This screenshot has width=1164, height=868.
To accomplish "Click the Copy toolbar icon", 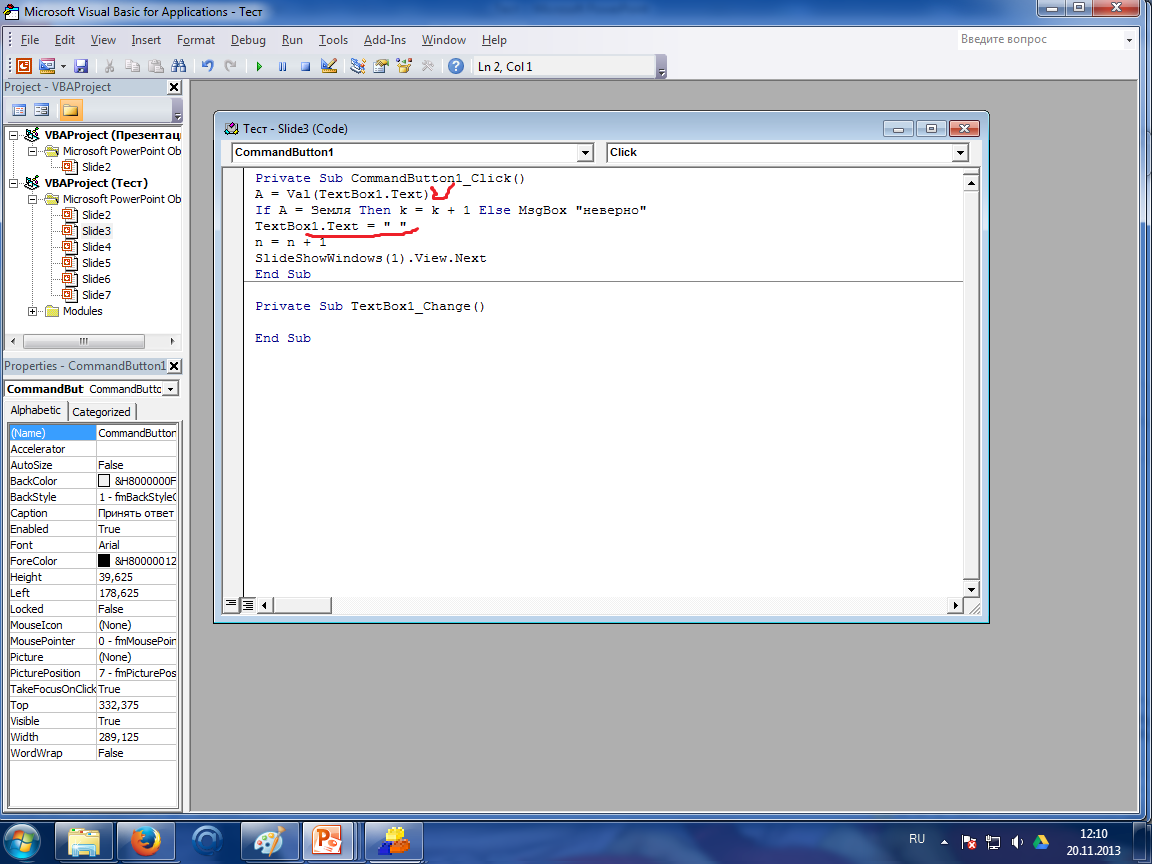I will pos(132,66).
